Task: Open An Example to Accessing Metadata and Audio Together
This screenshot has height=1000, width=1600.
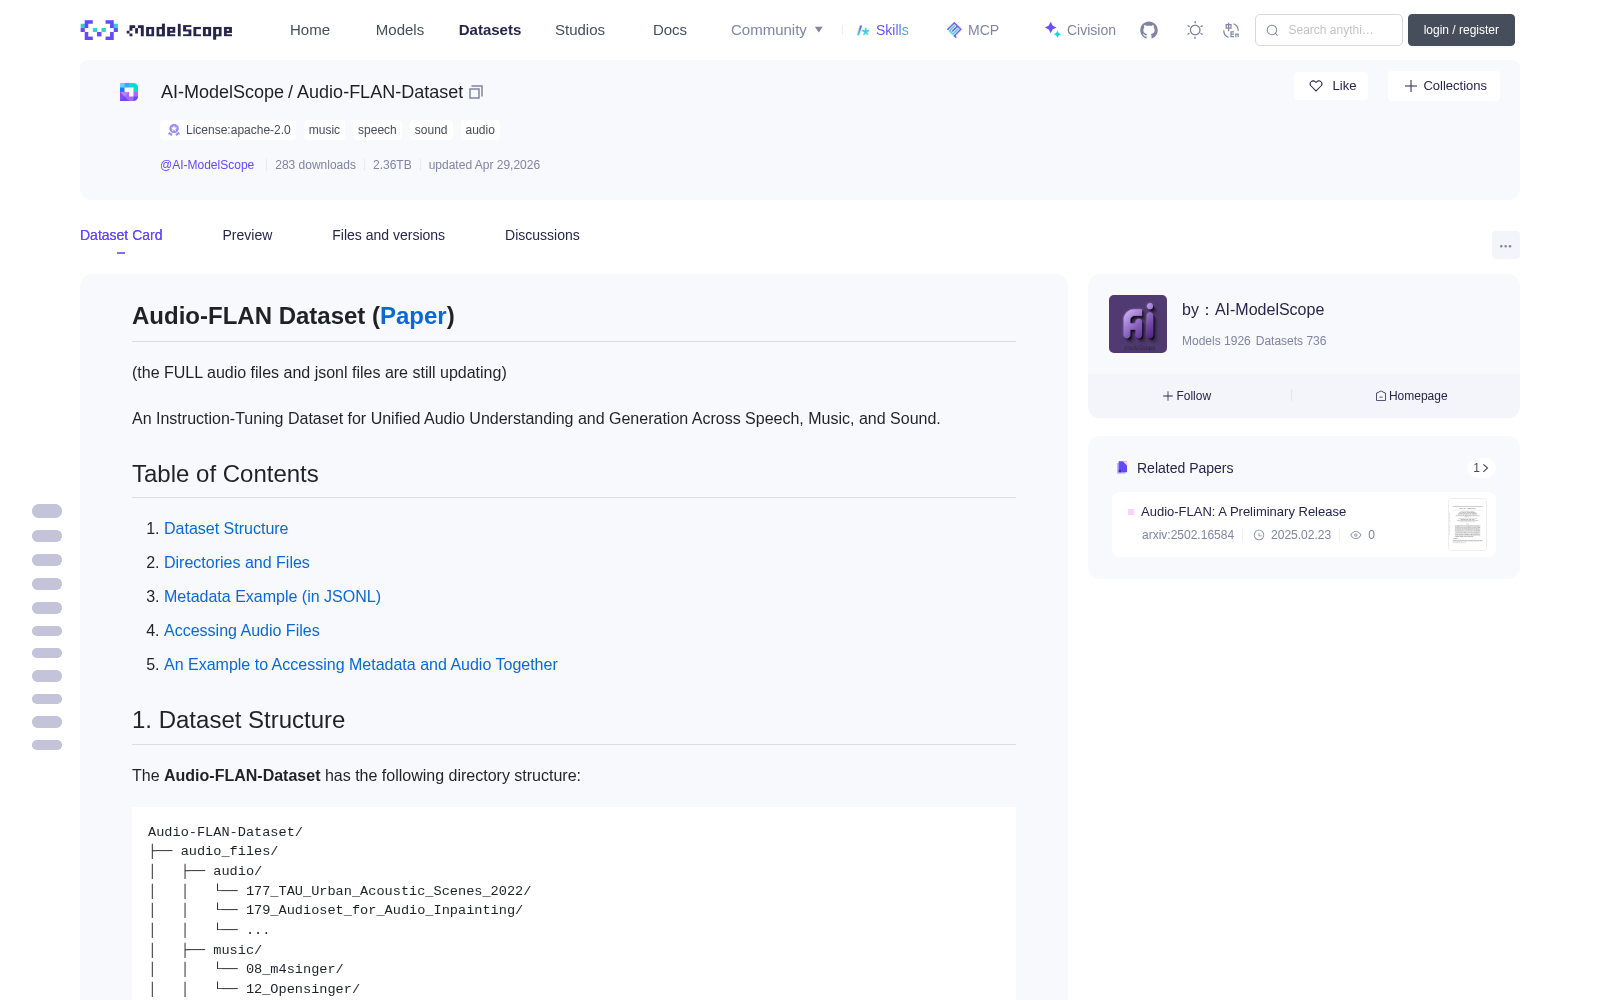Action: click(361, 664)
